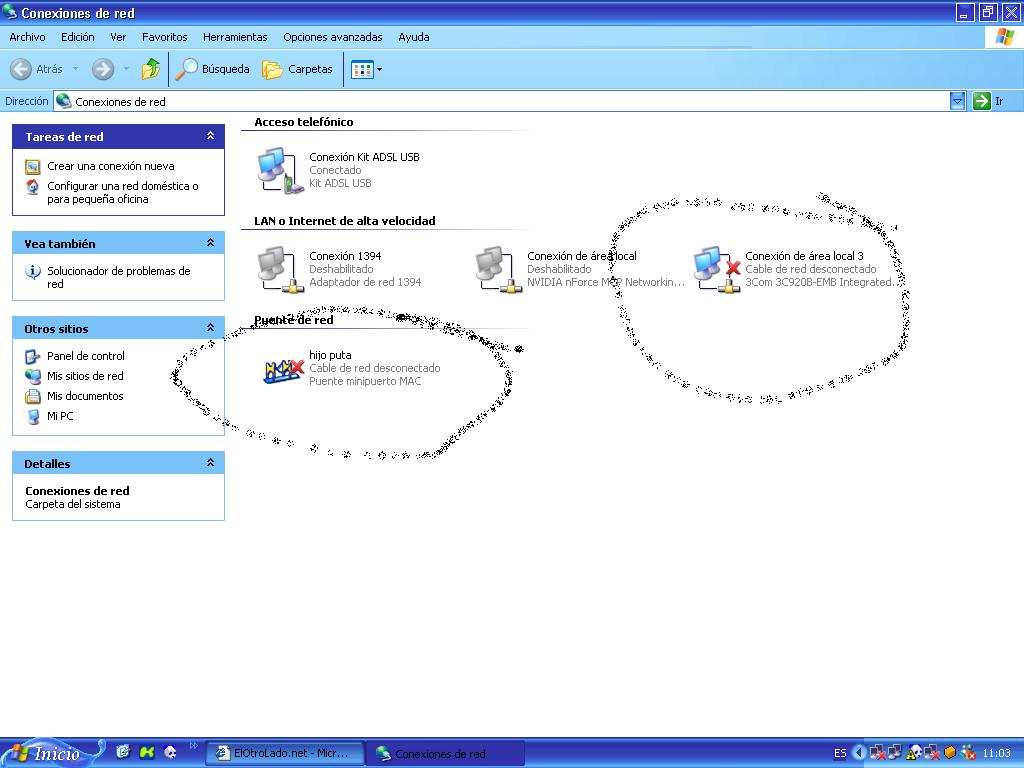This screenshot has width=1024, height=768.
Task: Collapse the Tareas de red panel
Action: (210, 136)
